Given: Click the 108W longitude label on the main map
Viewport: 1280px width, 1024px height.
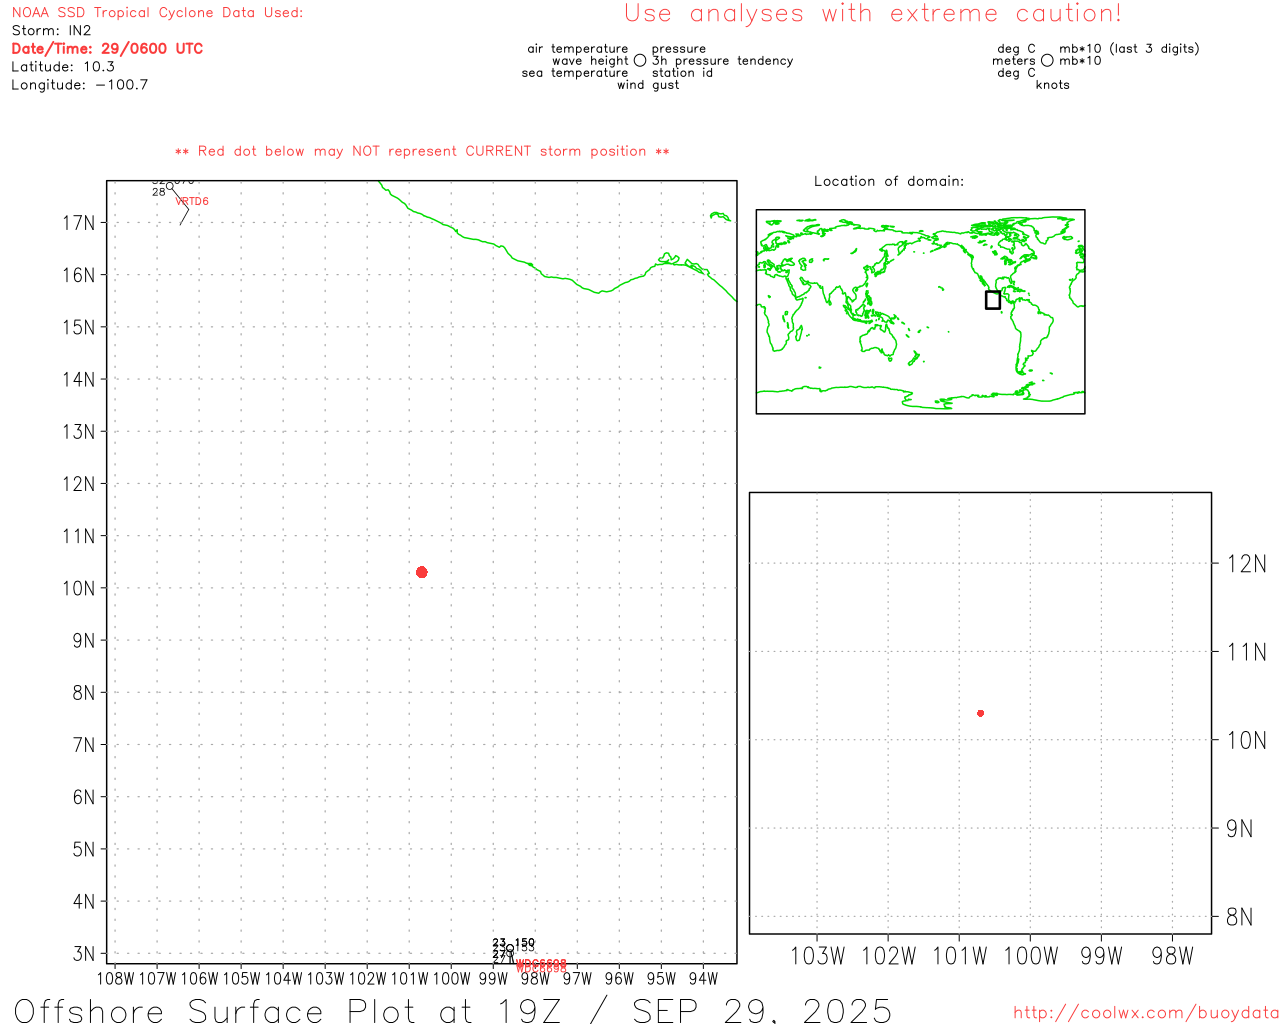Looking at the screenshot, I should click(x=116, y=979).
